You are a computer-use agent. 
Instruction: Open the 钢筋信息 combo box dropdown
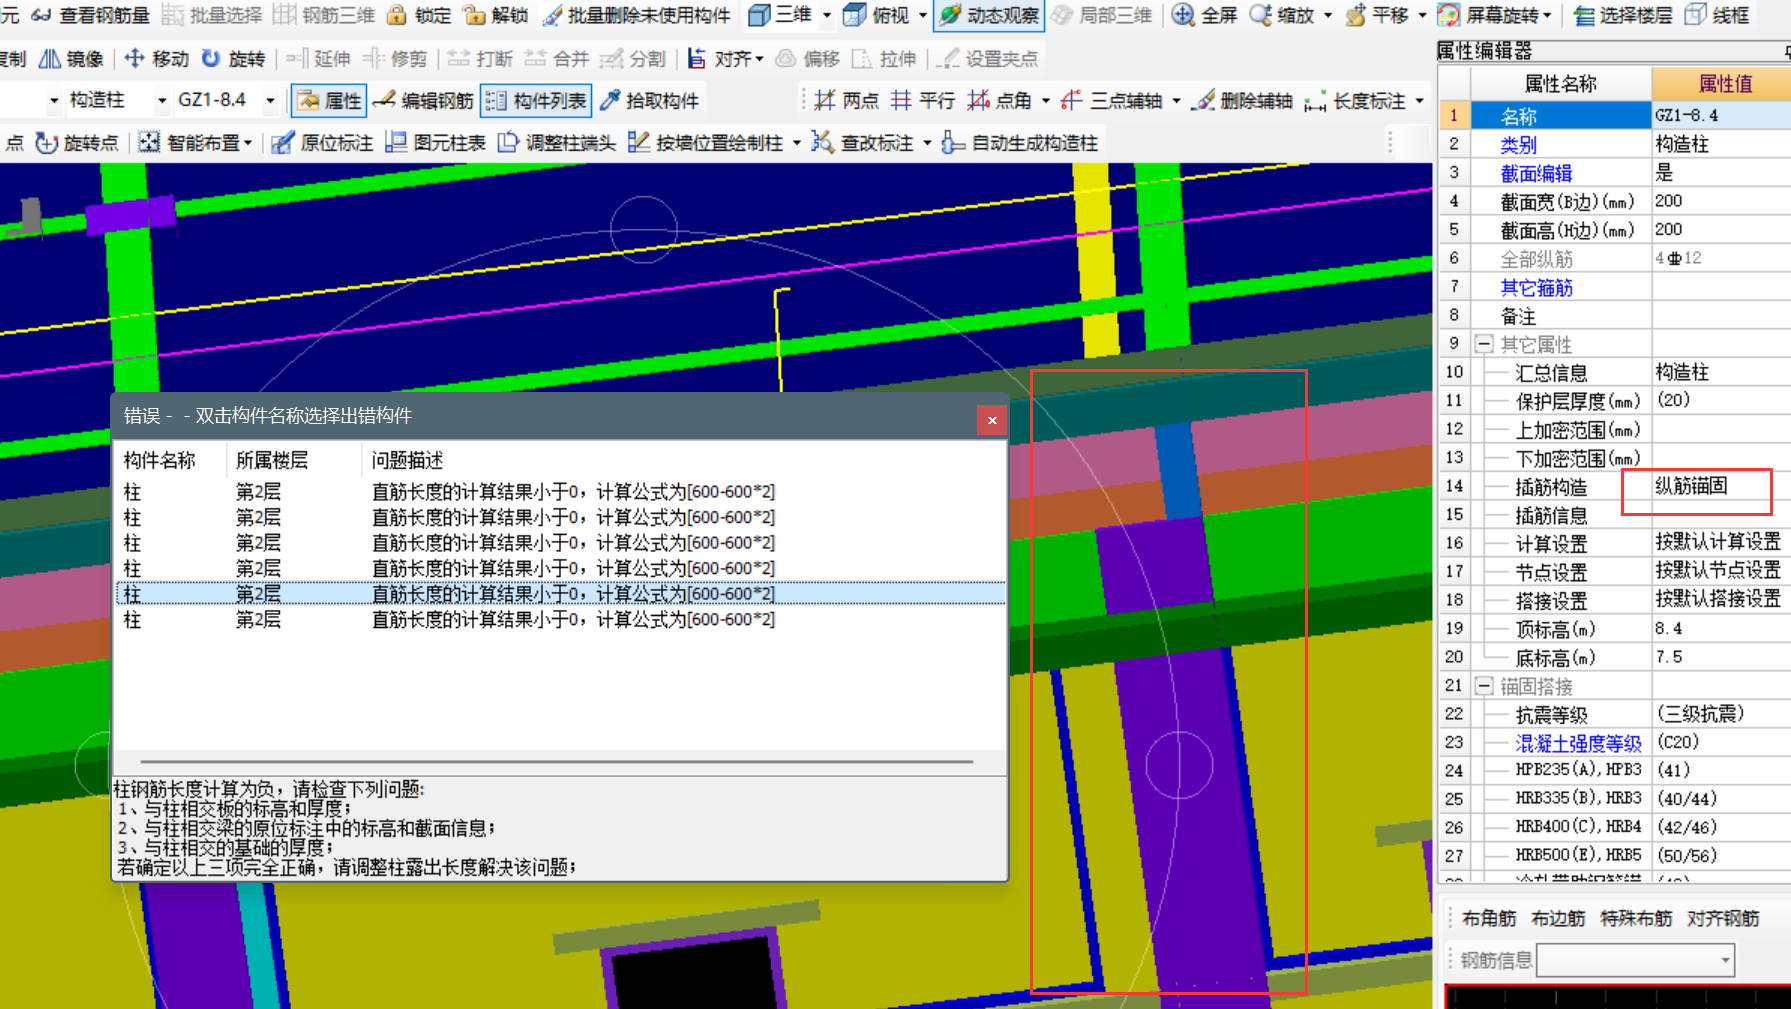1725,961
